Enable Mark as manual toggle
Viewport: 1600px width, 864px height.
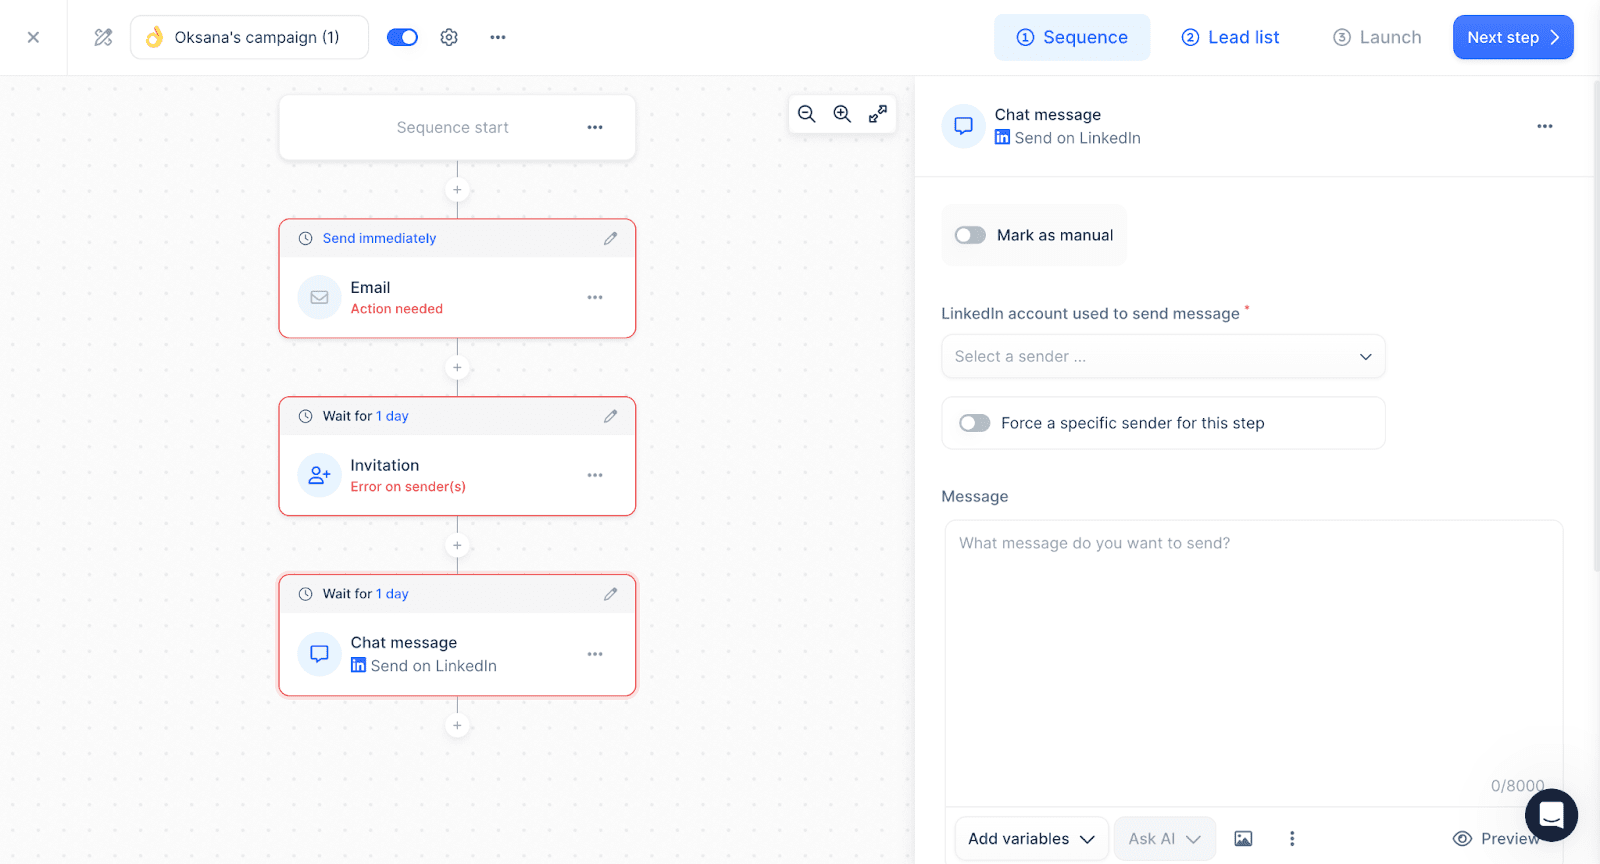(x=970, y=235)
